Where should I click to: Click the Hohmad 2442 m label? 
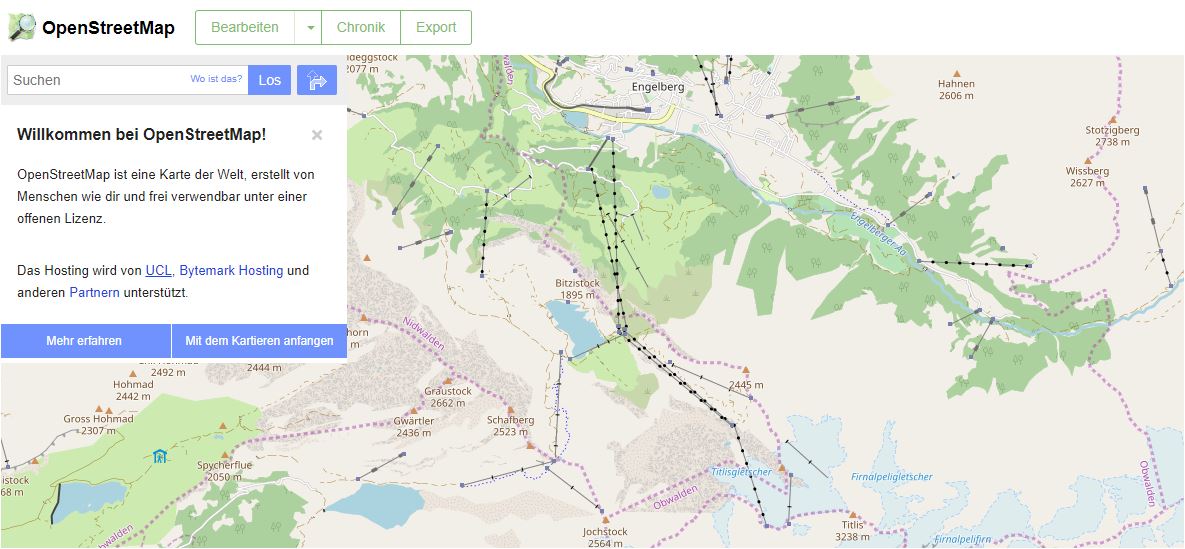[134, 389]
